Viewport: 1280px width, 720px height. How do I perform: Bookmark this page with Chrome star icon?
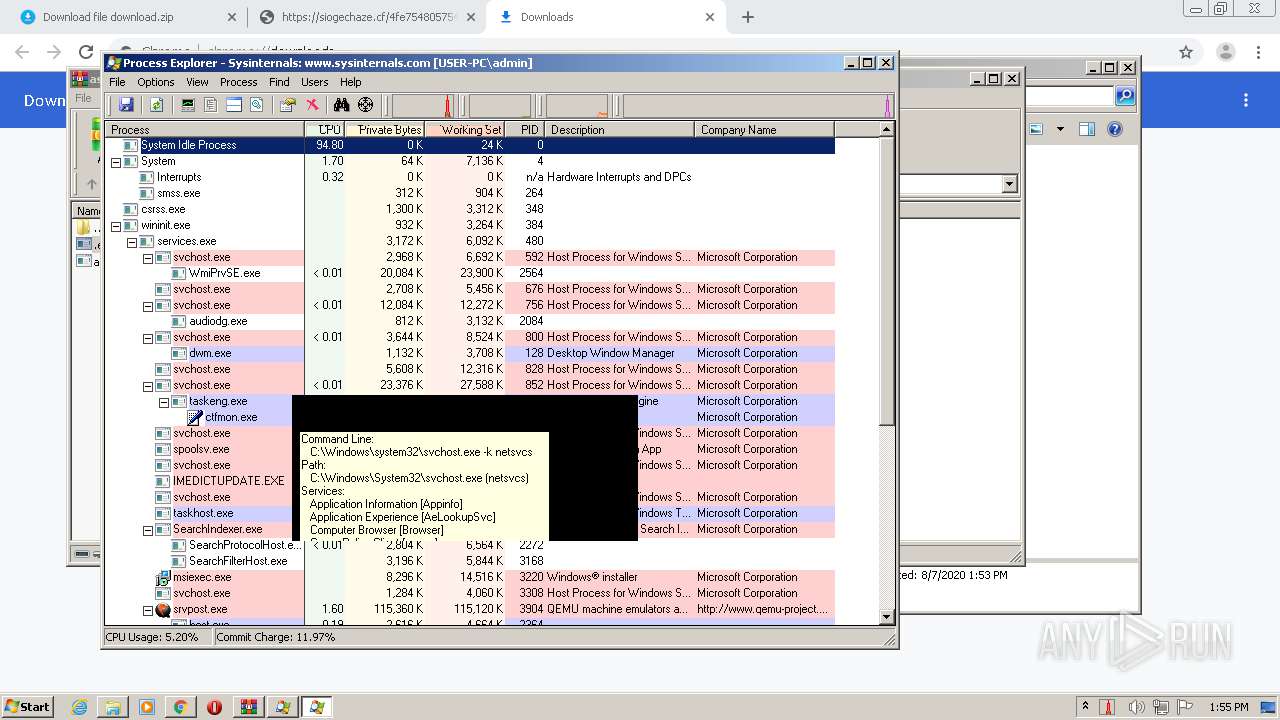coord(1186,52)
